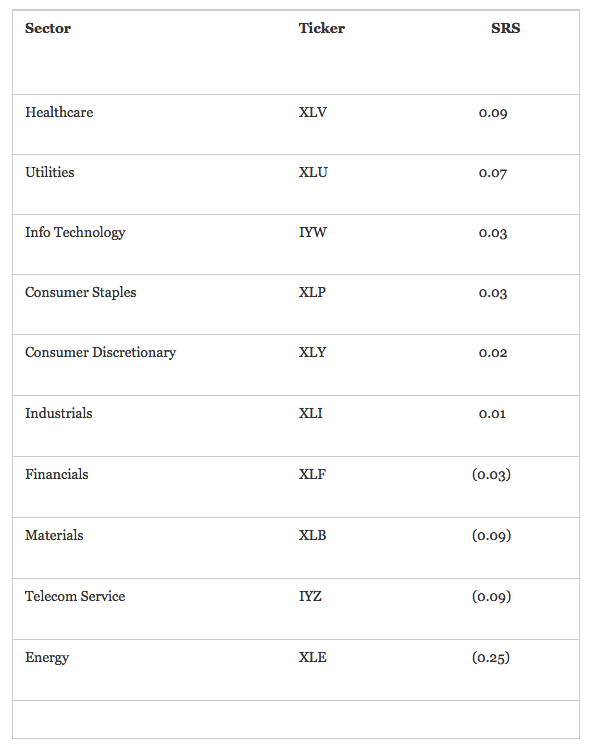
Task: Select the XLP ticker text
Action: tap(312, 292)
